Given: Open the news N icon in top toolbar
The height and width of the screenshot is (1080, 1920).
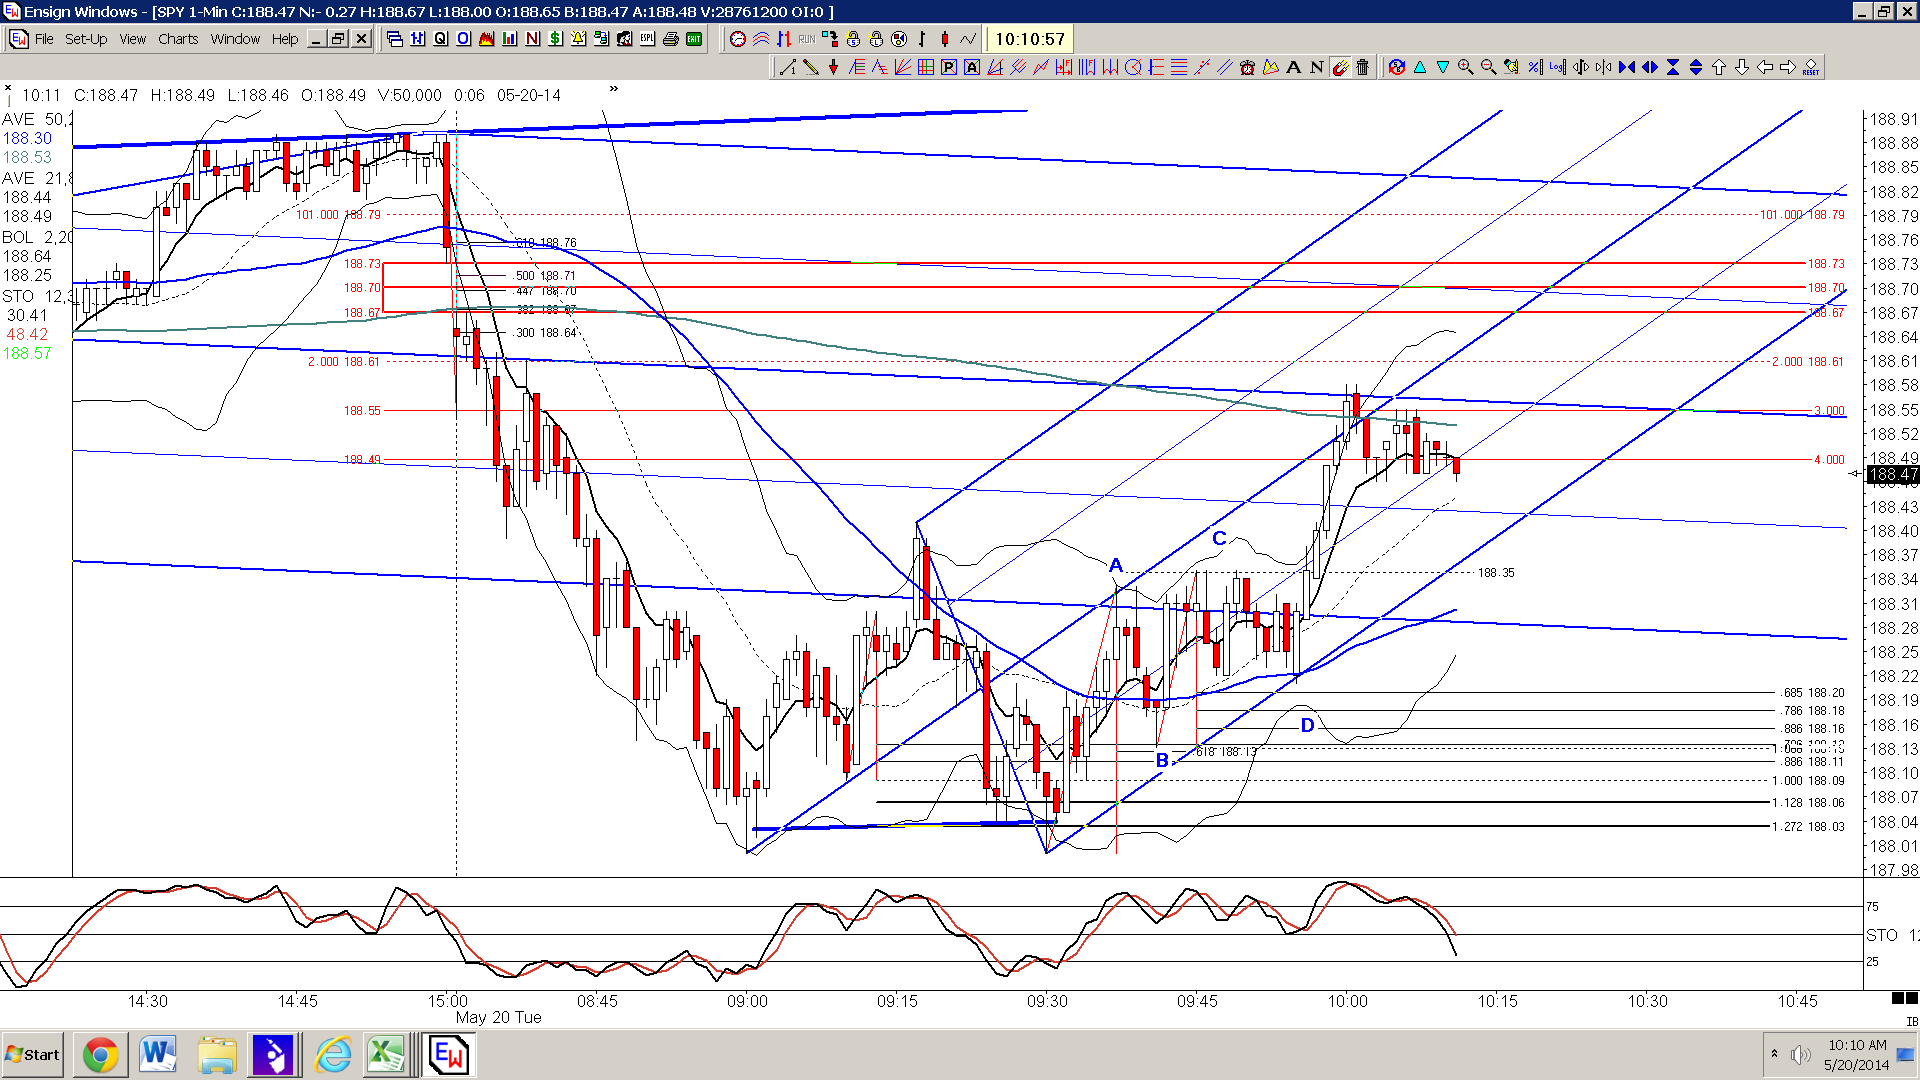Looking at the screenshot, I should pos(532,39).
